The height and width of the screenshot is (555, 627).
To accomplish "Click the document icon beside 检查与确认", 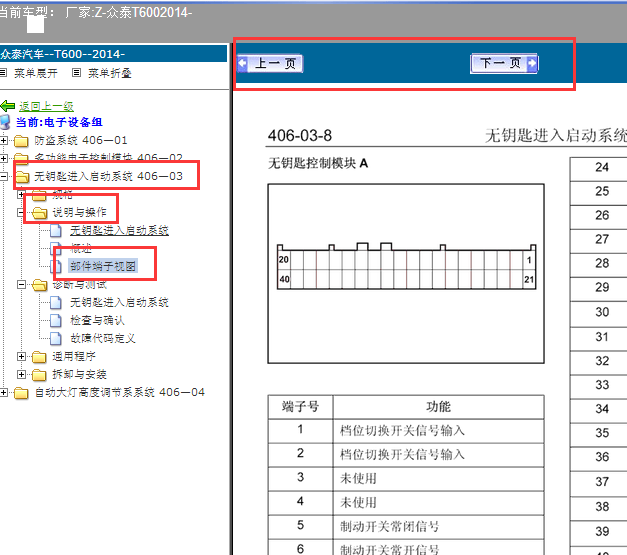I will tap(56, 321).
